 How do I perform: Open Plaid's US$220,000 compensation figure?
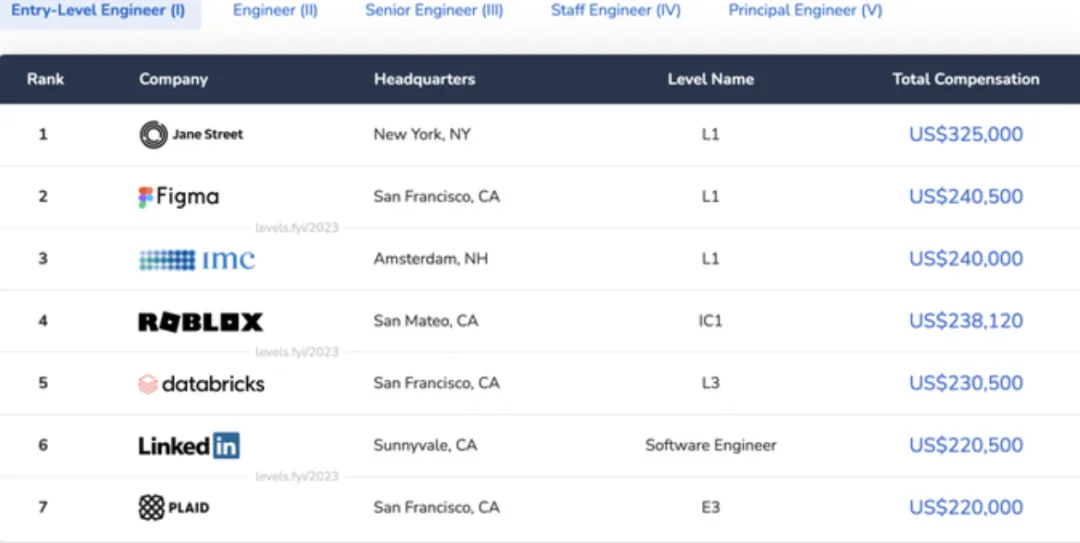click(x=966, y=508)
